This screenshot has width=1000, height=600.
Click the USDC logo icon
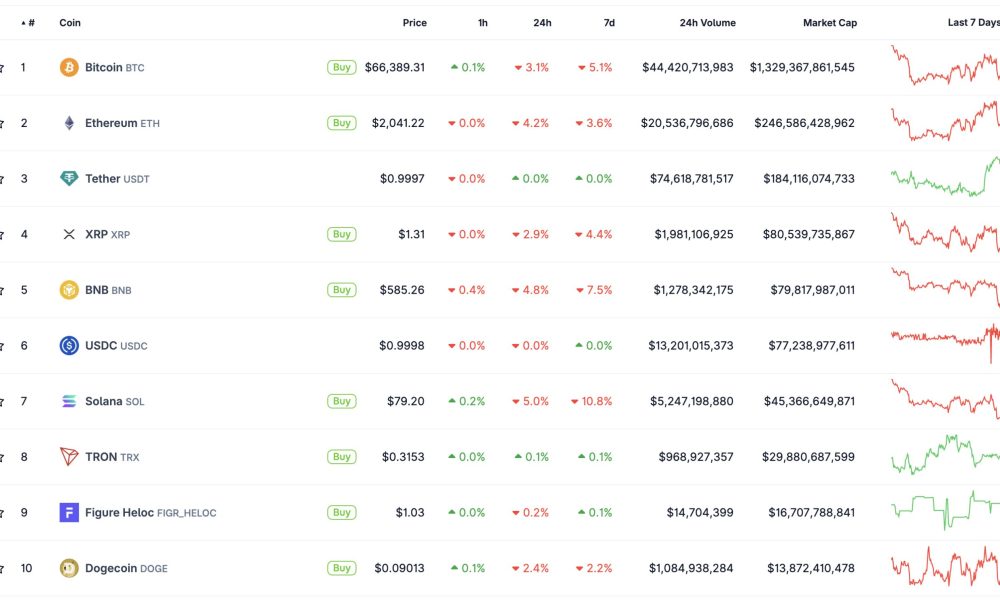68,345
